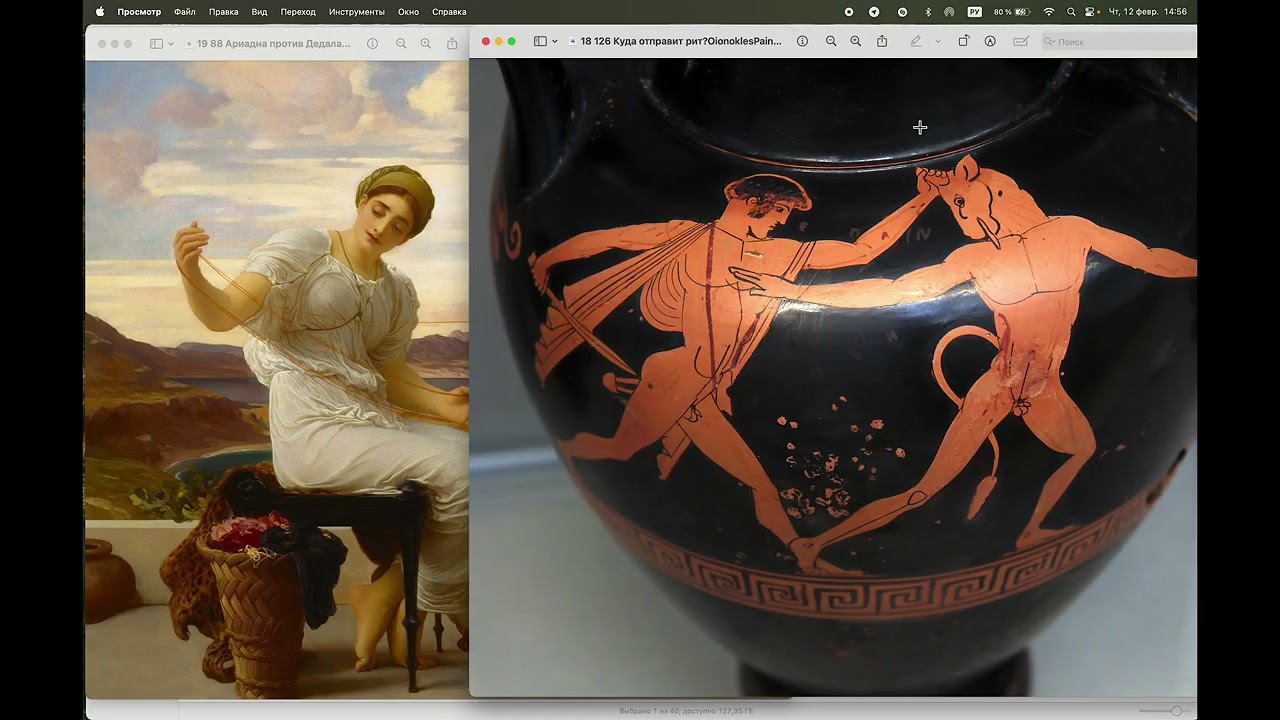Open Bluetooth status menu
1280x720 pixels.
(928, 12)
